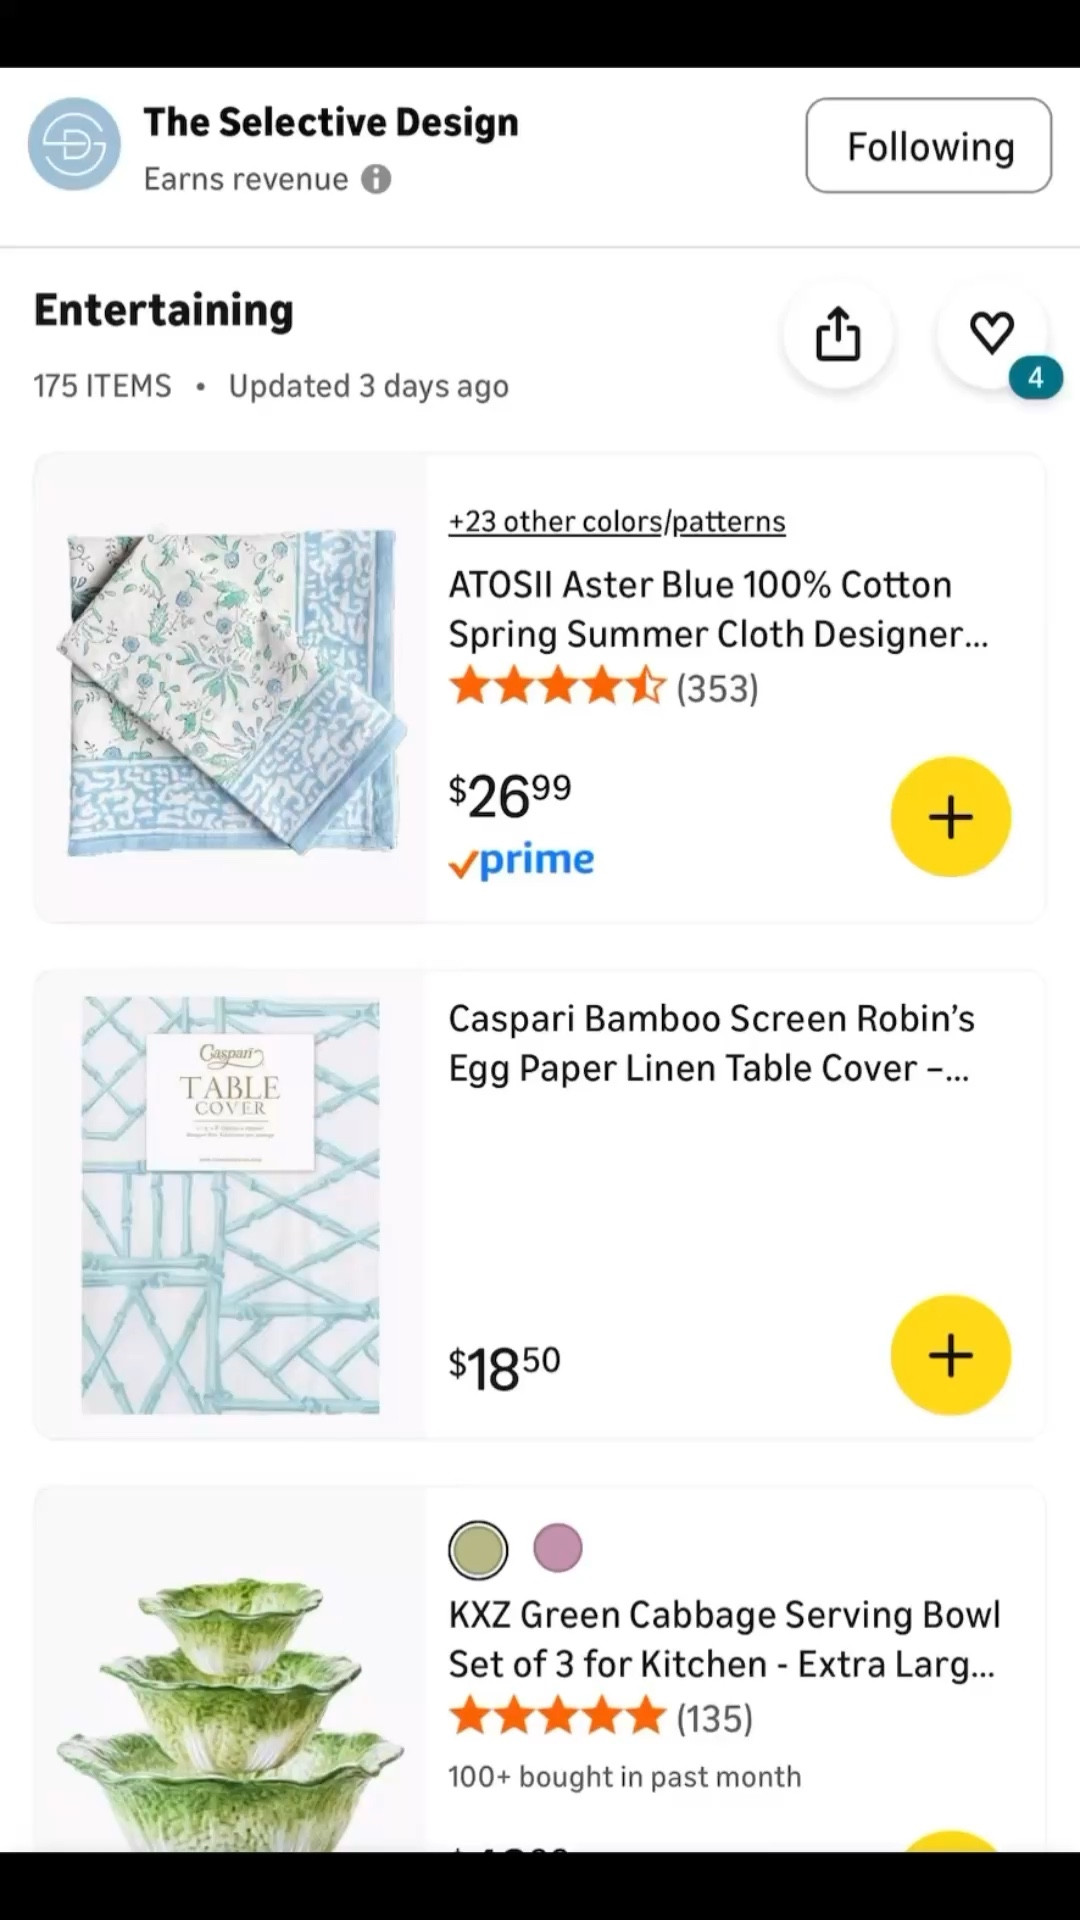Expand the +23 other colors/patterns list
The image size is (1080, 1920).
click(x=616, y=521)
